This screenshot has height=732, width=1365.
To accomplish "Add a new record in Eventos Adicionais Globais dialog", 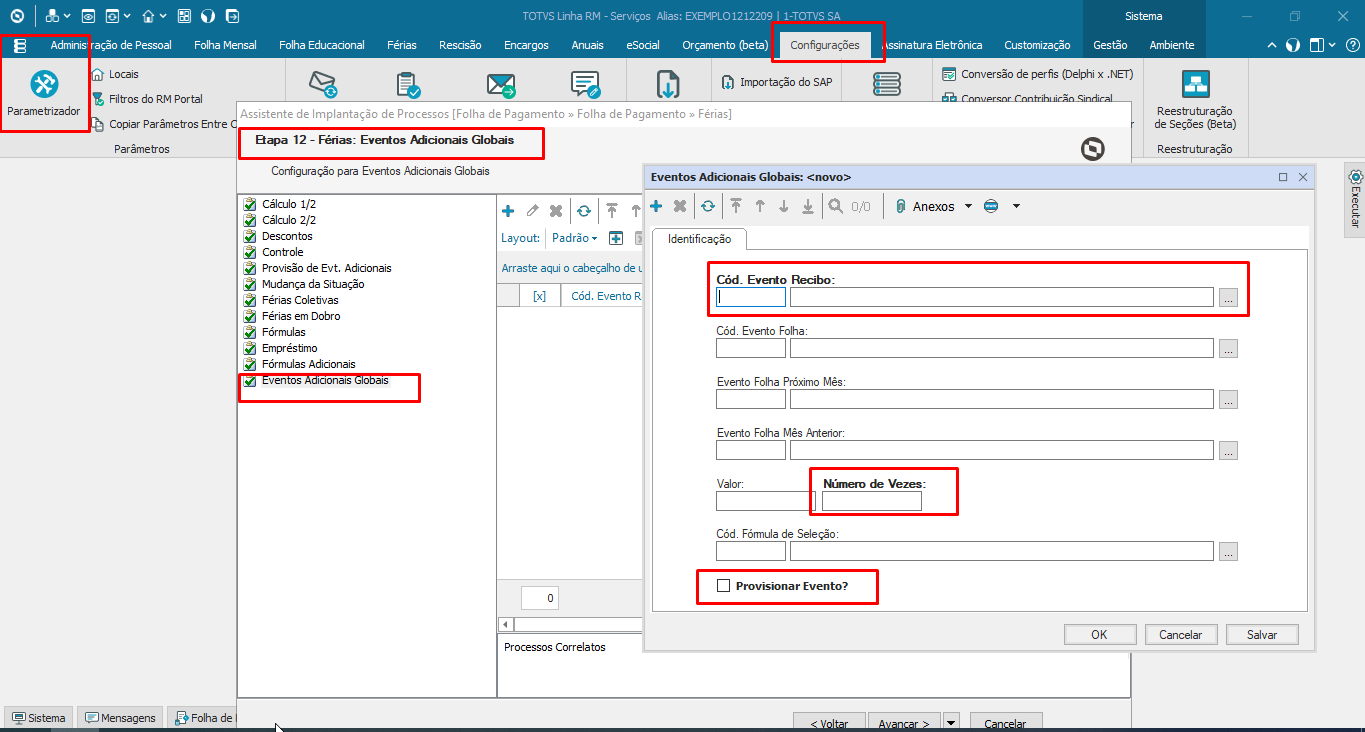I will [x=656, y=206].
